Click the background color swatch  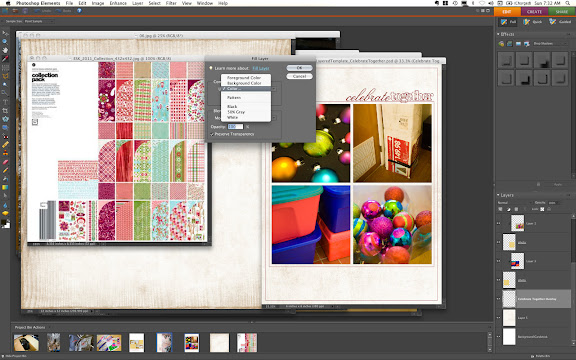7,225
